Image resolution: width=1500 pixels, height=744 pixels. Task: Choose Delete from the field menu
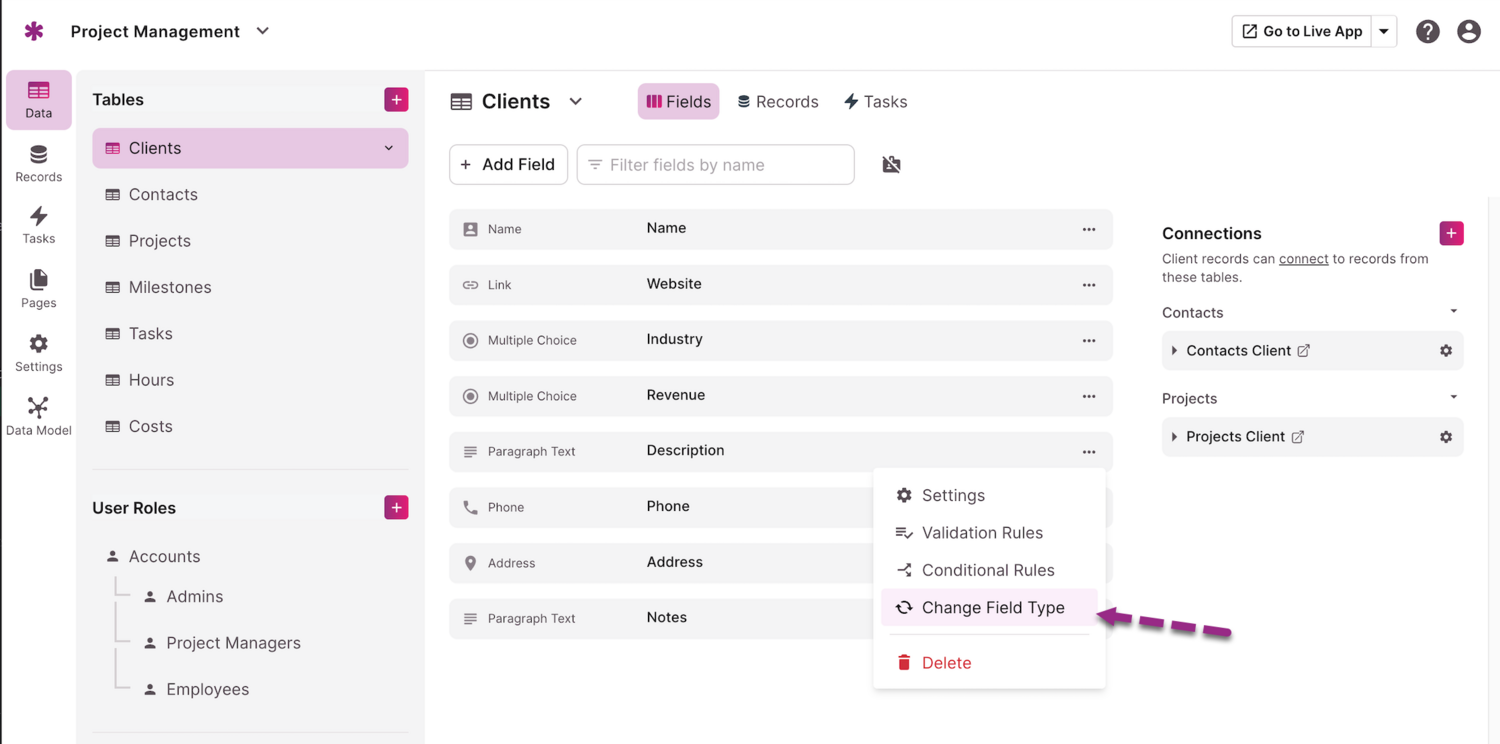[945, 663]
